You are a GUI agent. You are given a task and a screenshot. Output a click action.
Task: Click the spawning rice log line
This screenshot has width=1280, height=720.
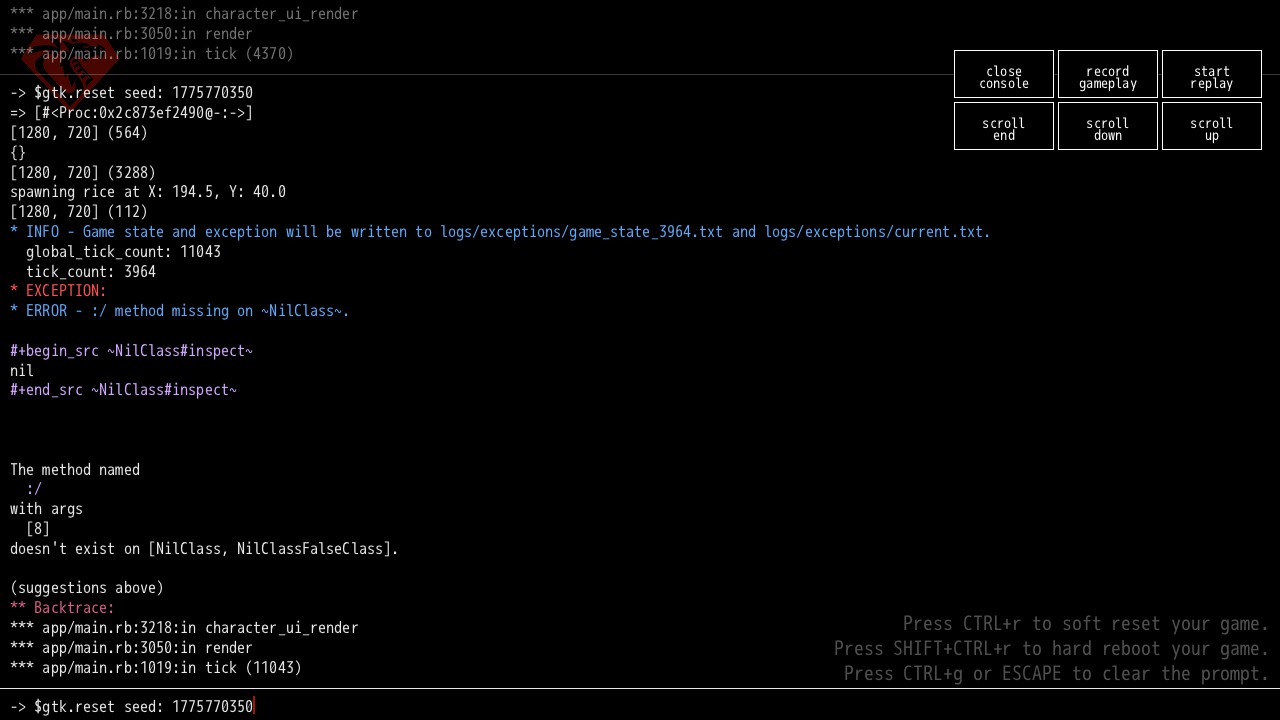tap(148, 192)
